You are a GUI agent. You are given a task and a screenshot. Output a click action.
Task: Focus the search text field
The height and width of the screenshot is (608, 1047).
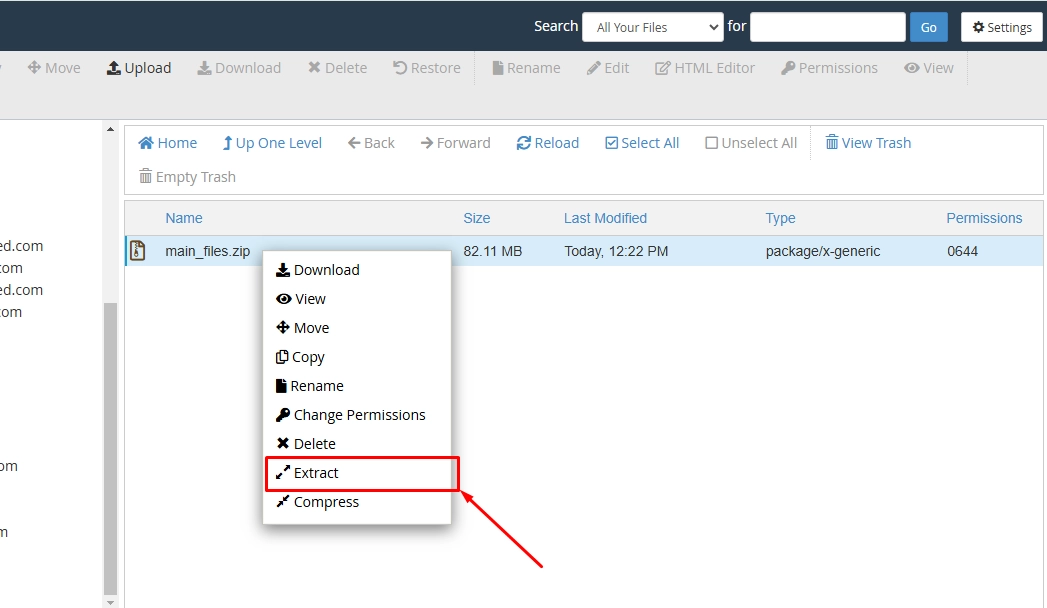point(827,27)
